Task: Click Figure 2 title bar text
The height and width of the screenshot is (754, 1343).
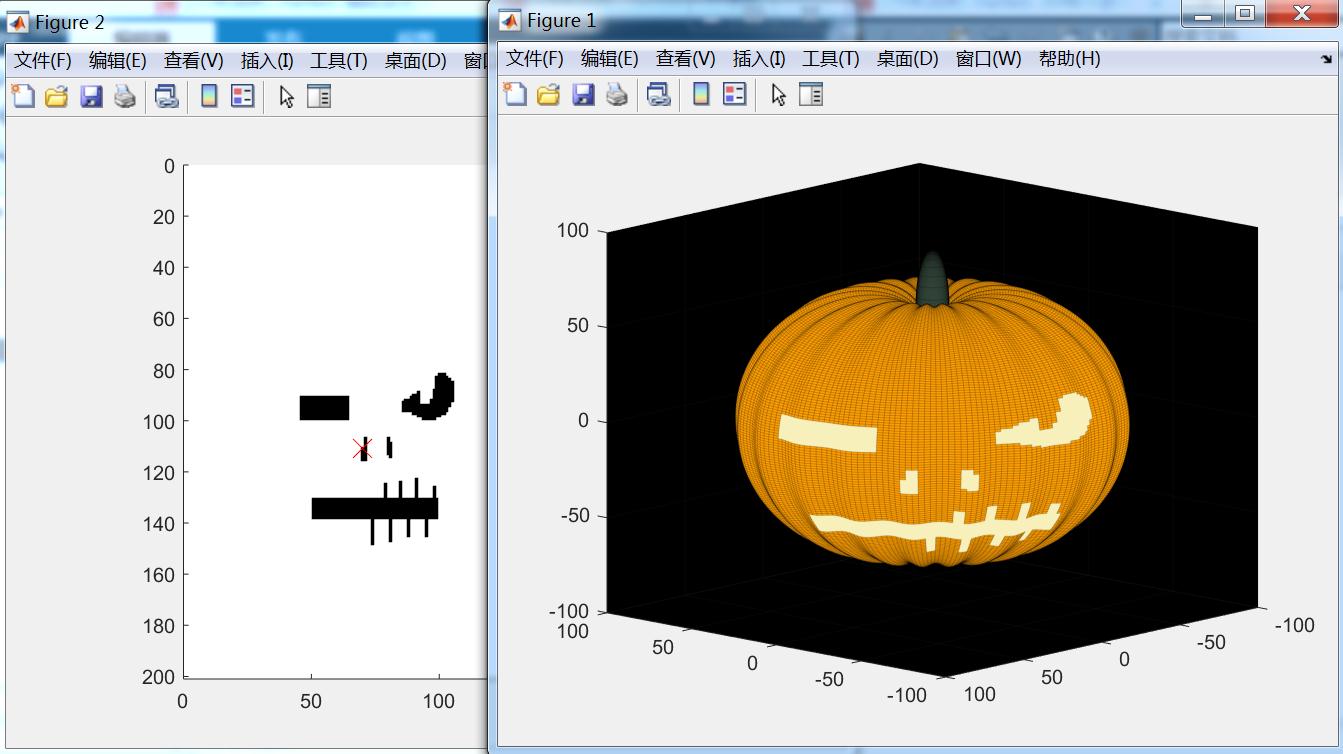Action: (x=70, y=22)
